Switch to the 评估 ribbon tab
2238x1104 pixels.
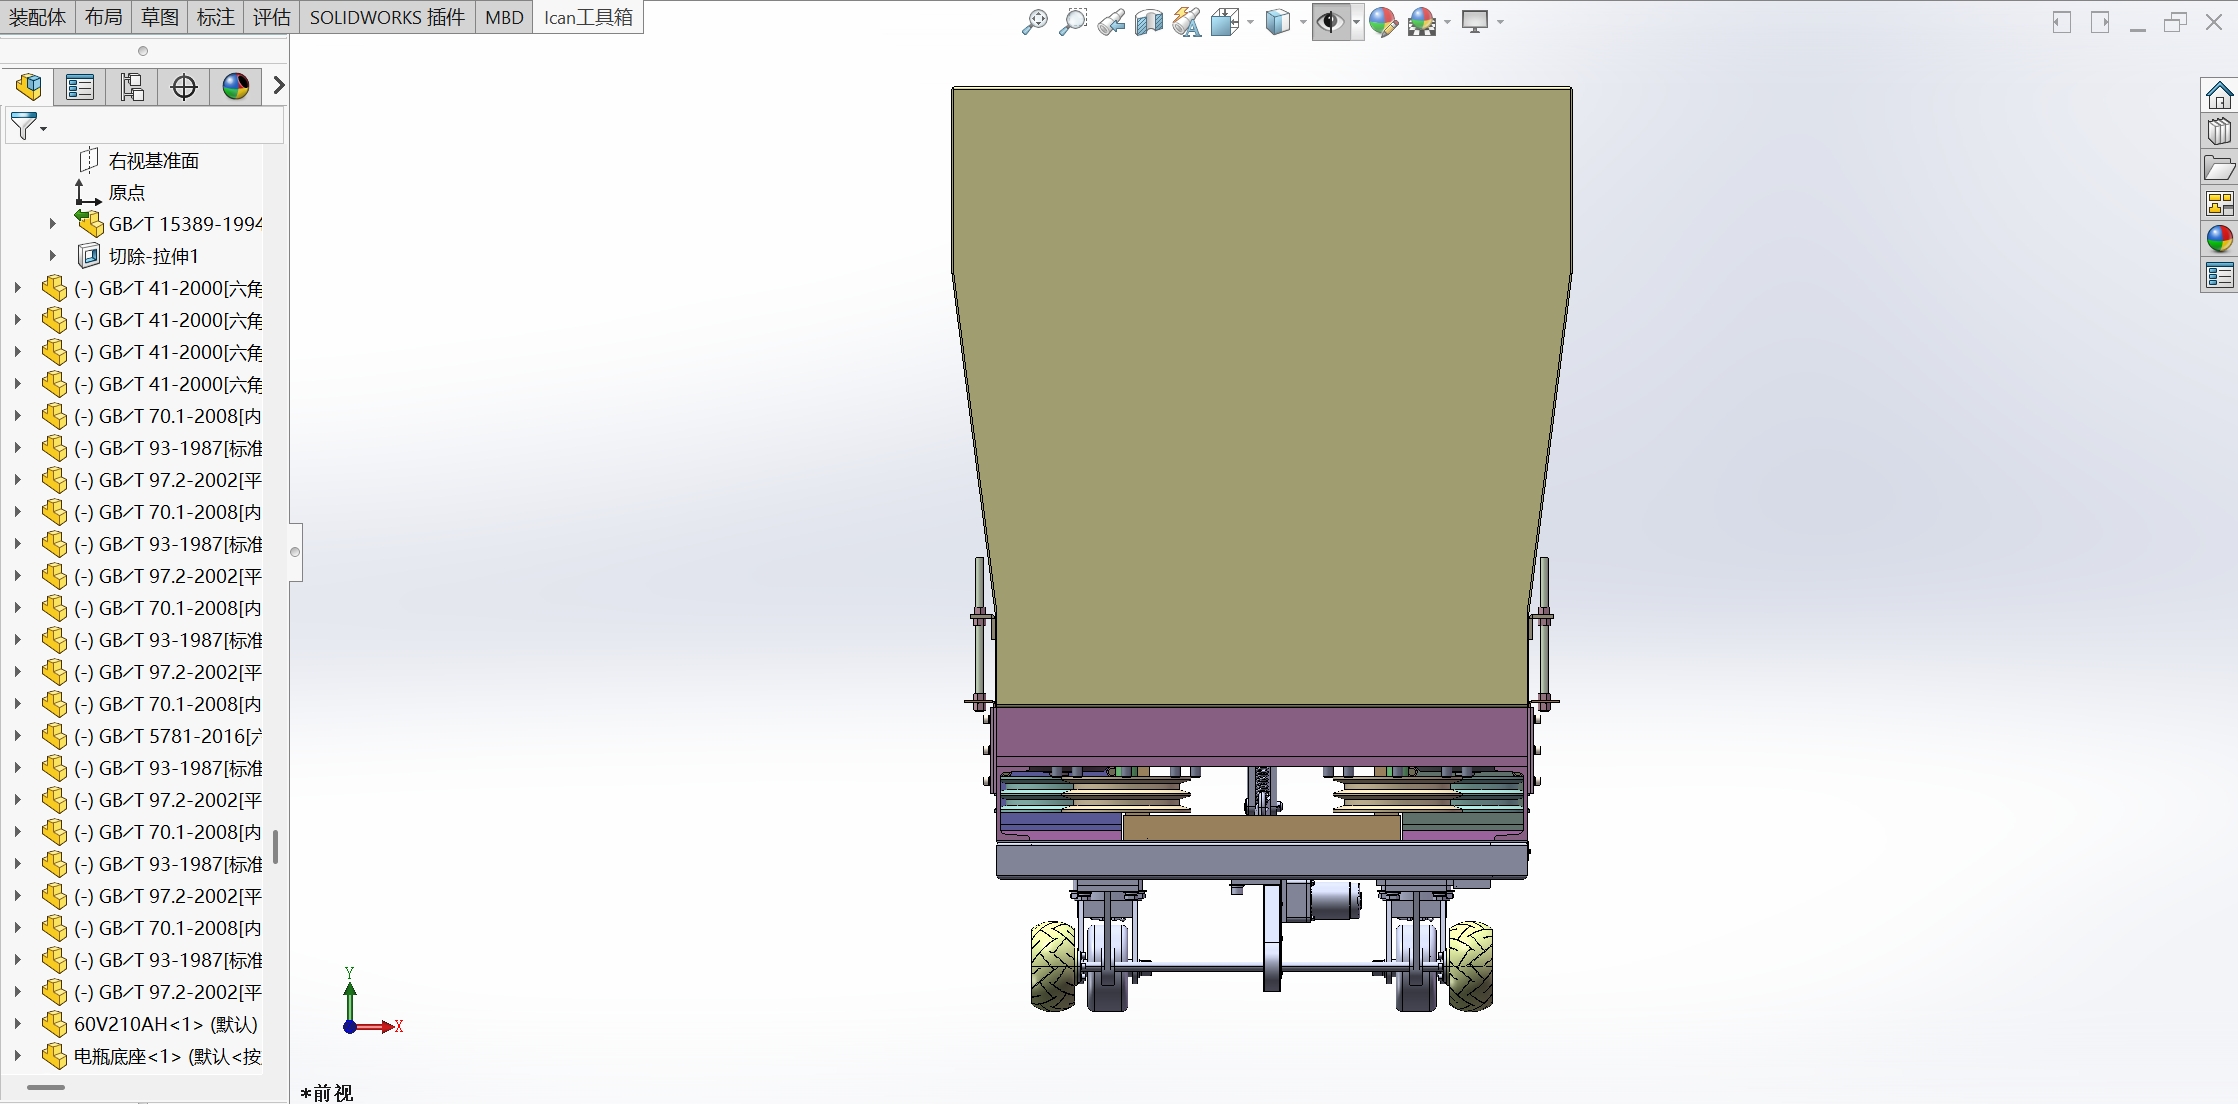pos(271,17)
